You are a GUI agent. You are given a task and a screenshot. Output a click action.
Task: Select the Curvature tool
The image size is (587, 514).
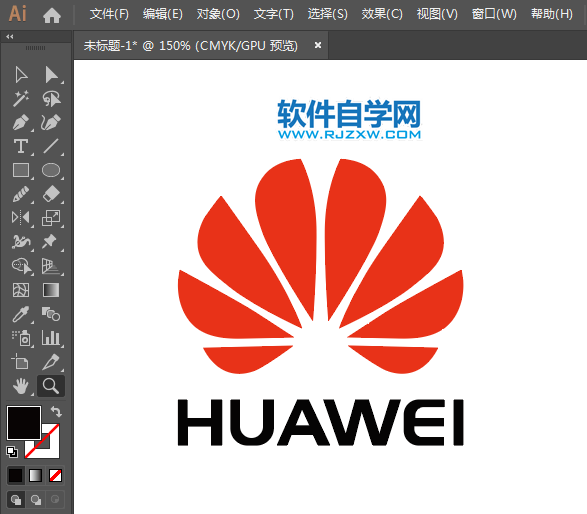point(51,122)
